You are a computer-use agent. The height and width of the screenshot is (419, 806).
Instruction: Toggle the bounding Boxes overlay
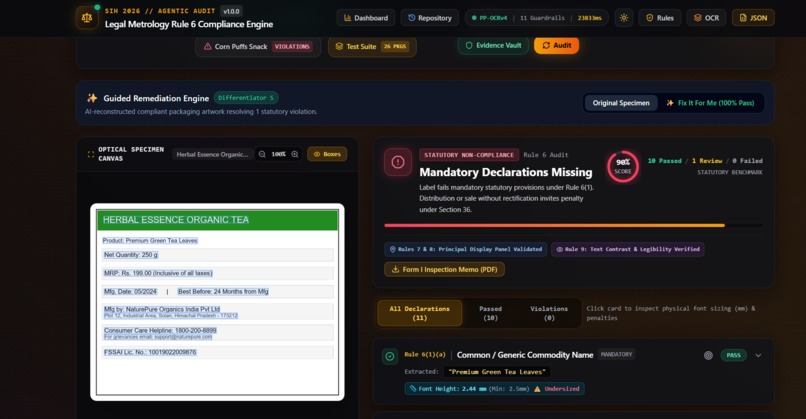[327, 154]
